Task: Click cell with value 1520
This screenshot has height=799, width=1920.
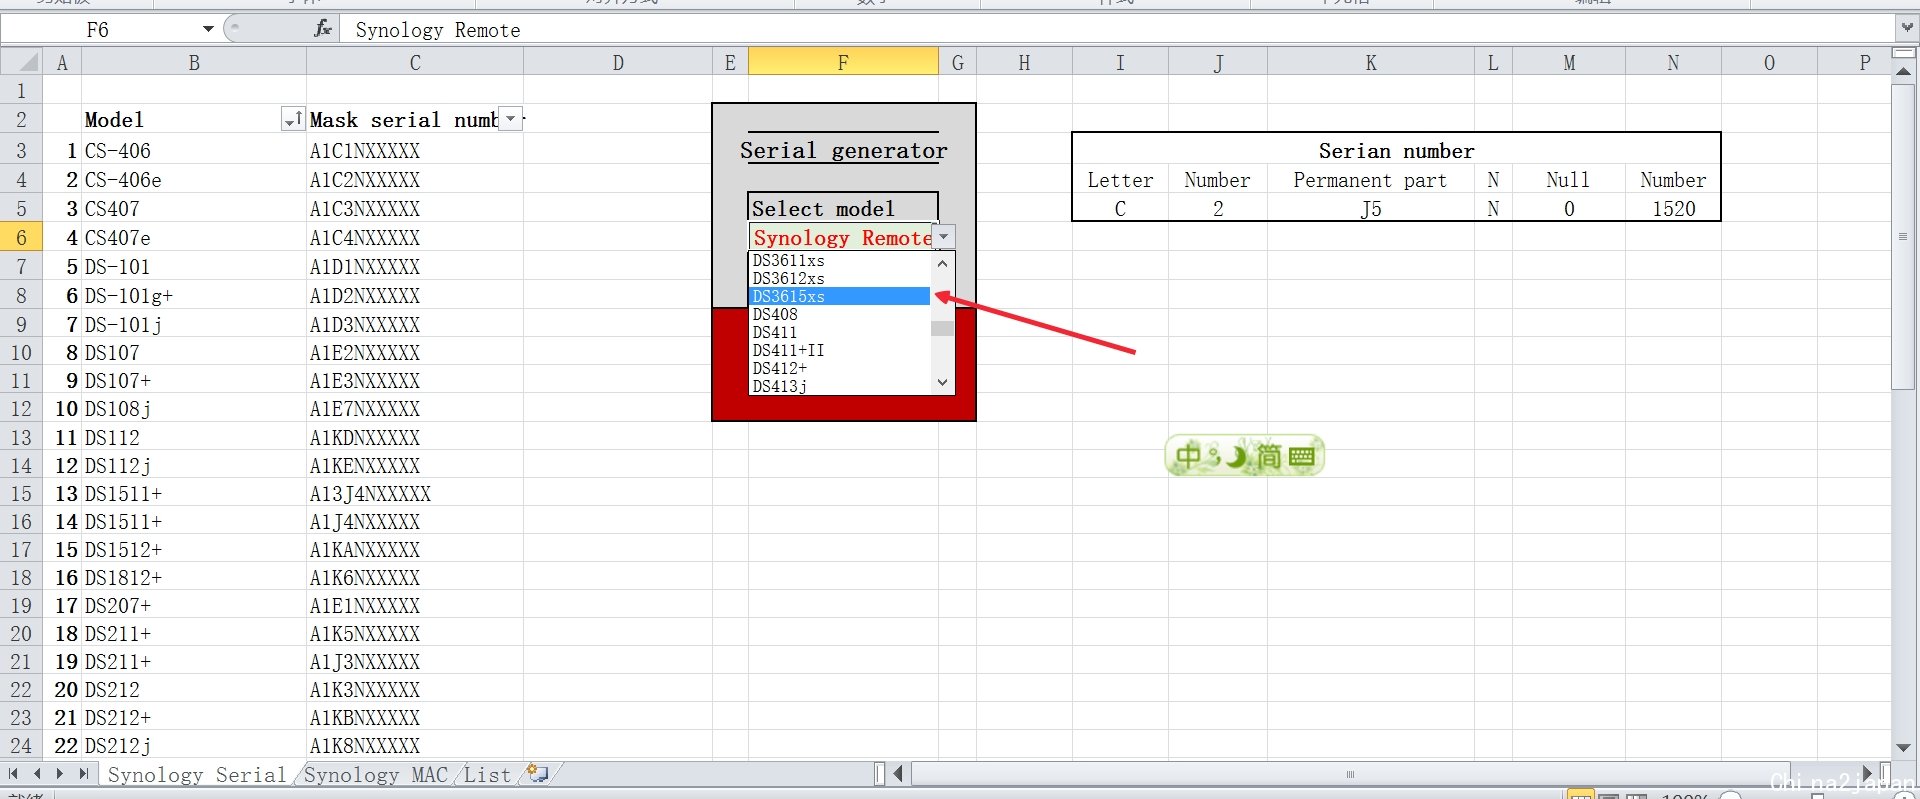Action: point(1673,208)
